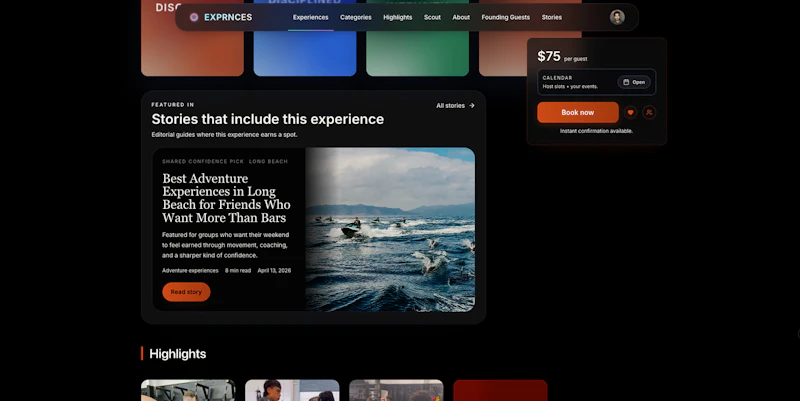800x401 pixels.
Task: Click the 'April 13, 2026' date
Action: point(274,271)
